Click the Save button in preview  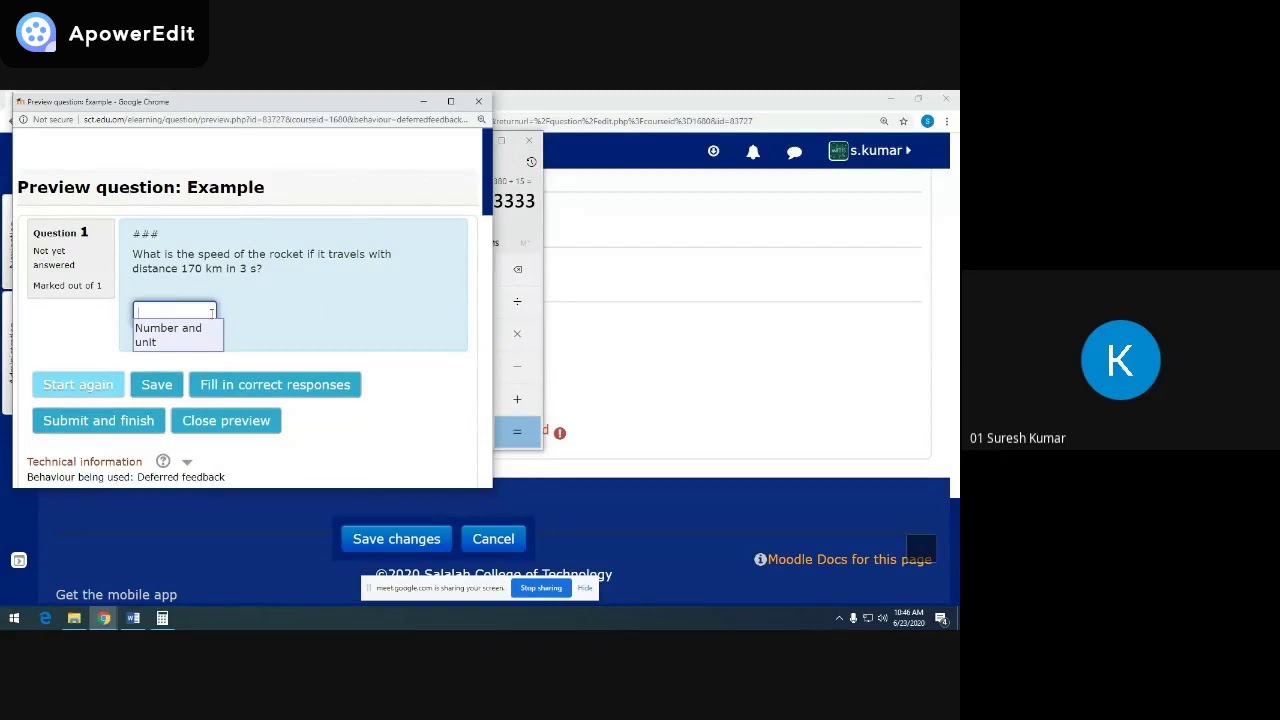coord(156,385)
